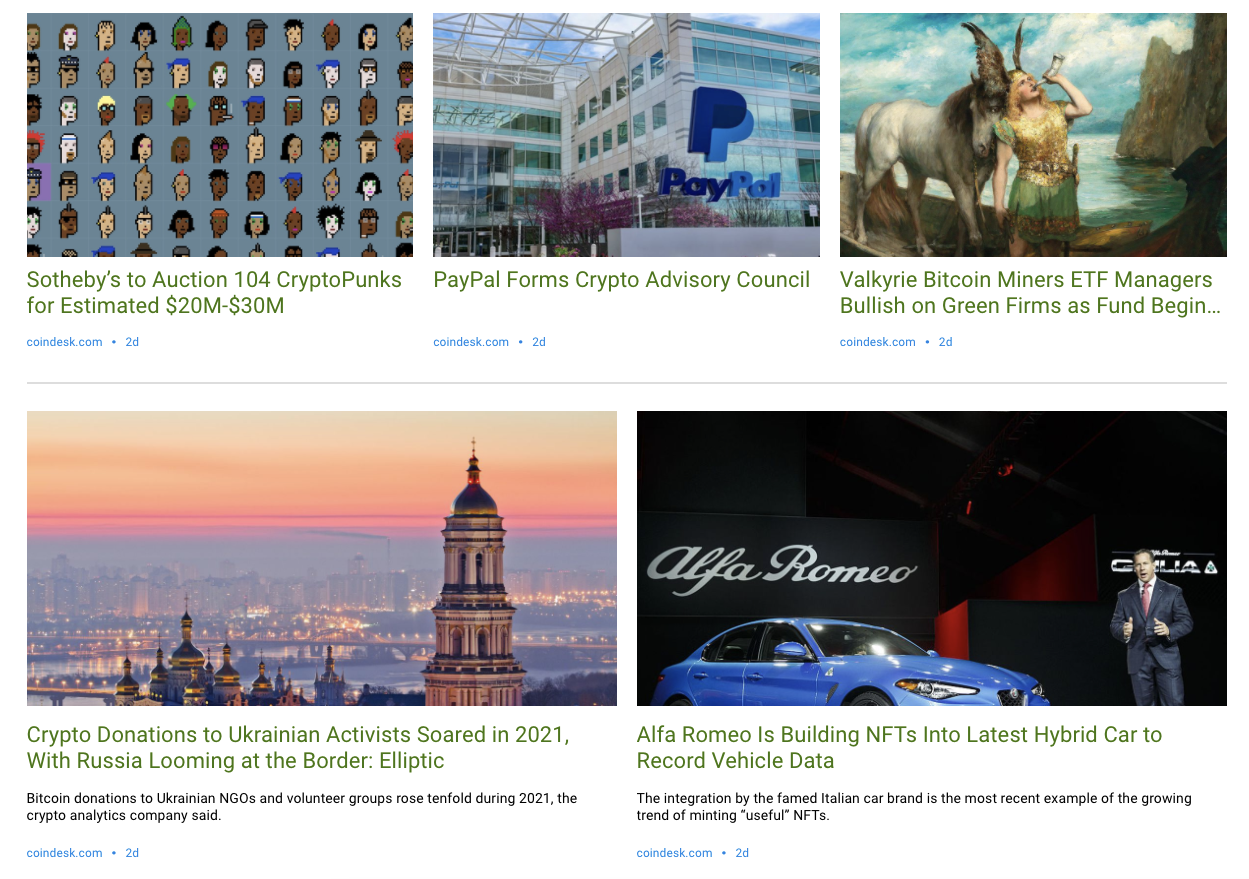Screen dimensions: 1249x879
Task: Click coindesk.com source under Valkyrie article
Action: pos(878,342)
